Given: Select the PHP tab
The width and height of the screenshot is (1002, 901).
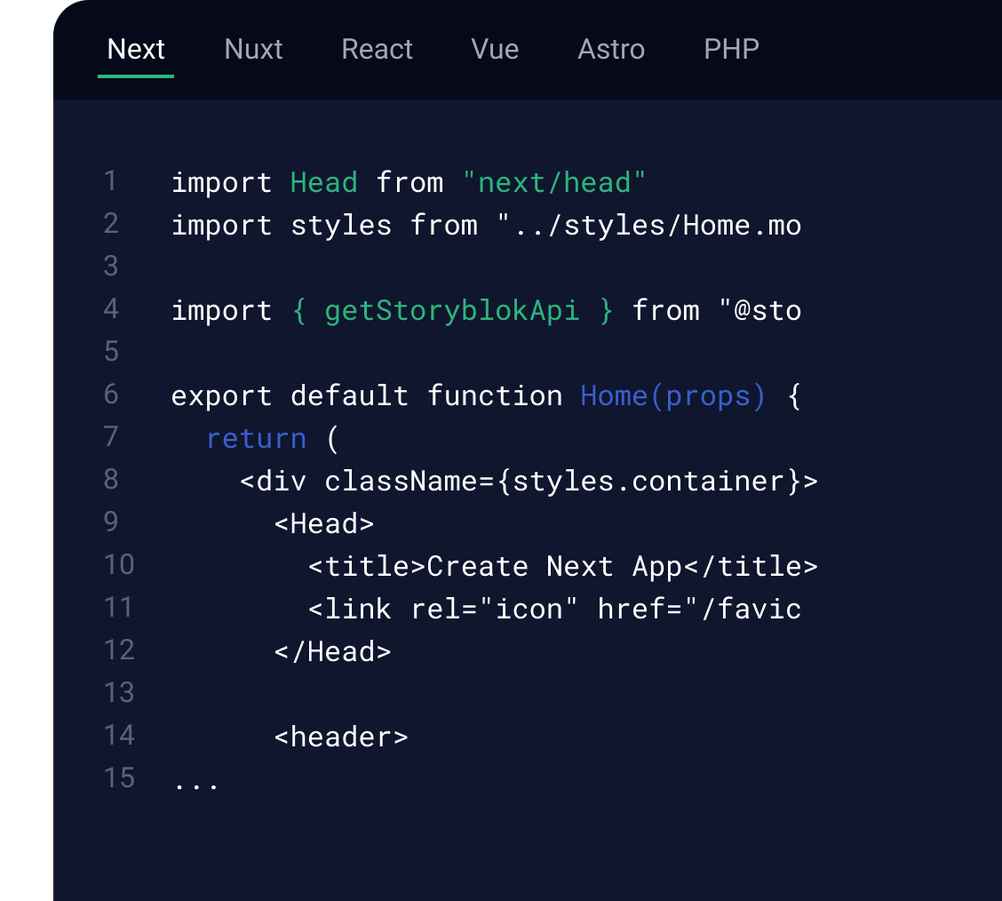Looking at the screenshot, I should pos(731,49).
